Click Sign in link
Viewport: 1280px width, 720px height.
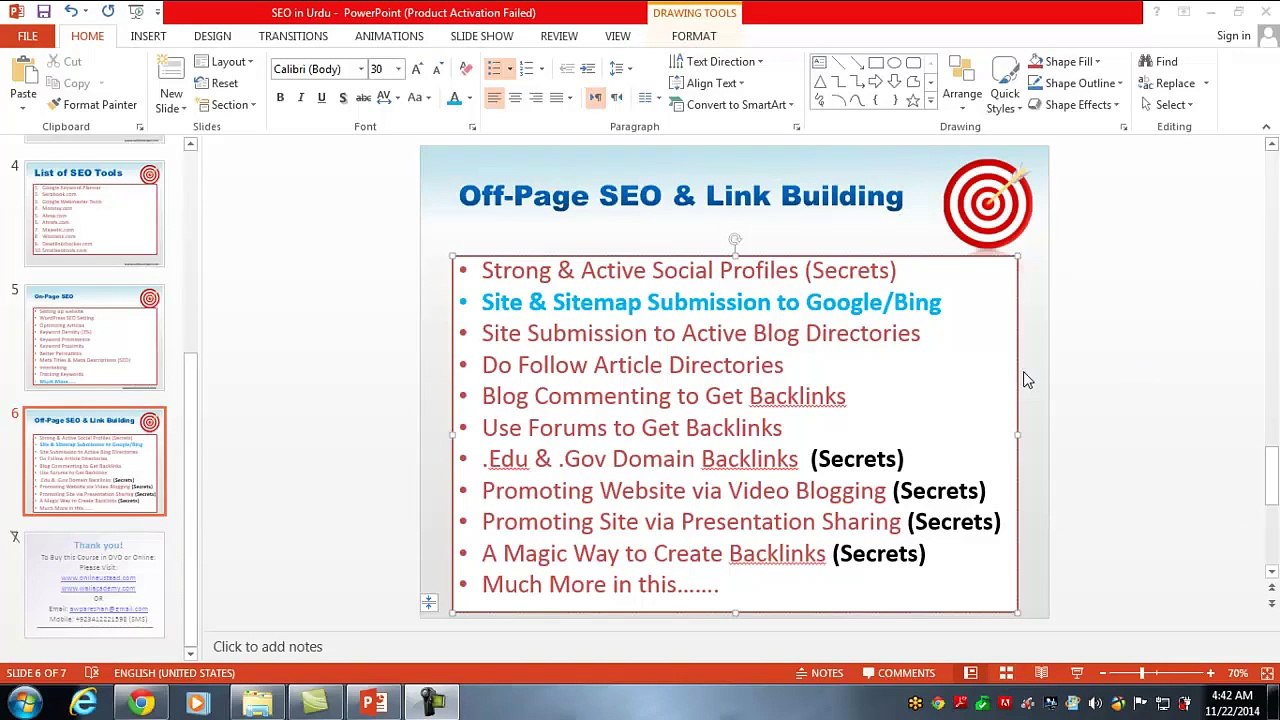(x=1234, y=36)
